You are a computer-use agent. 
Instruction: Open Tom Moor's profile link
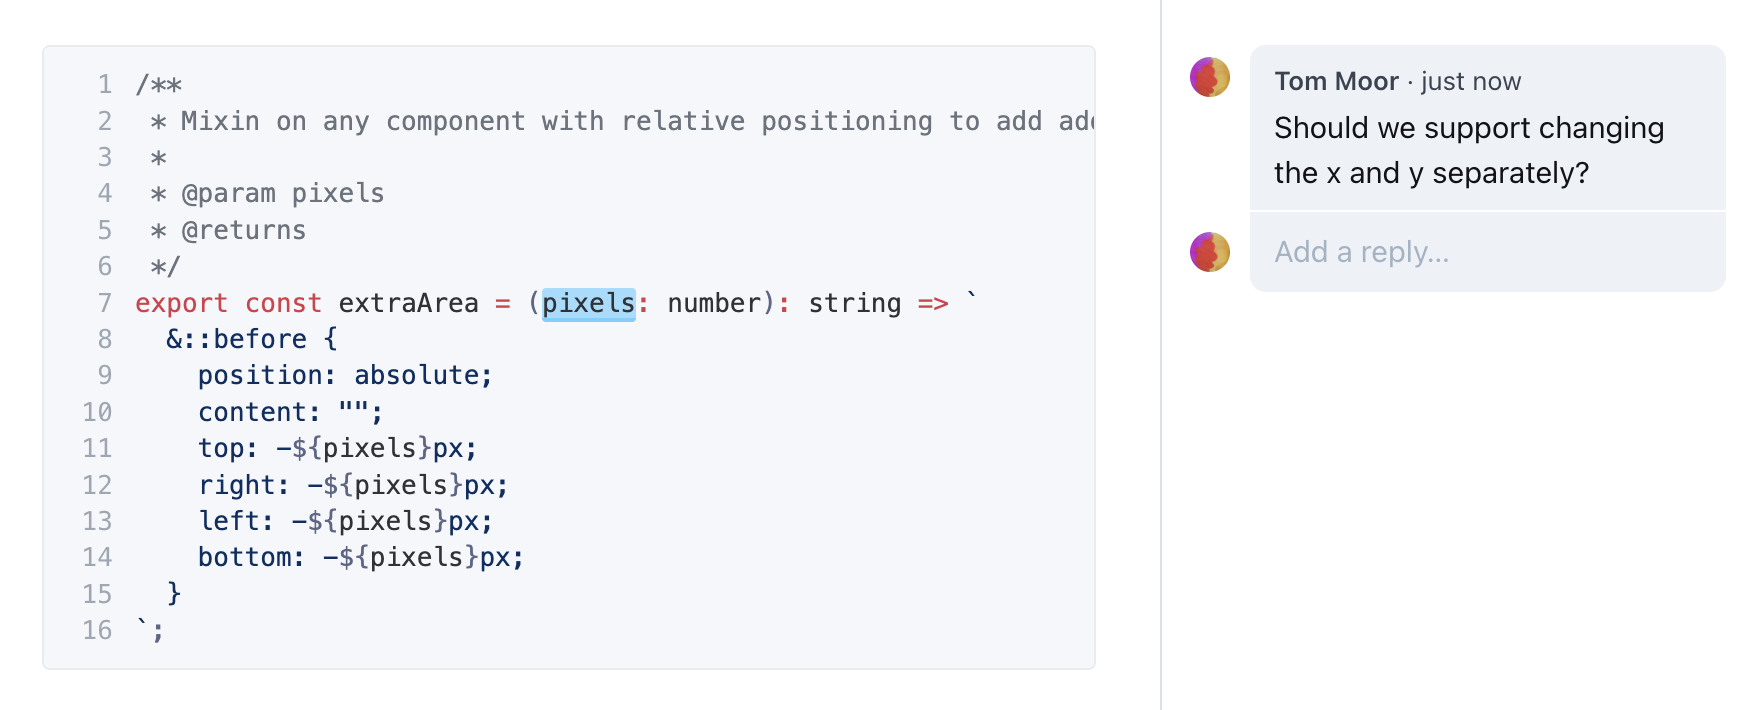(1337, 81)
